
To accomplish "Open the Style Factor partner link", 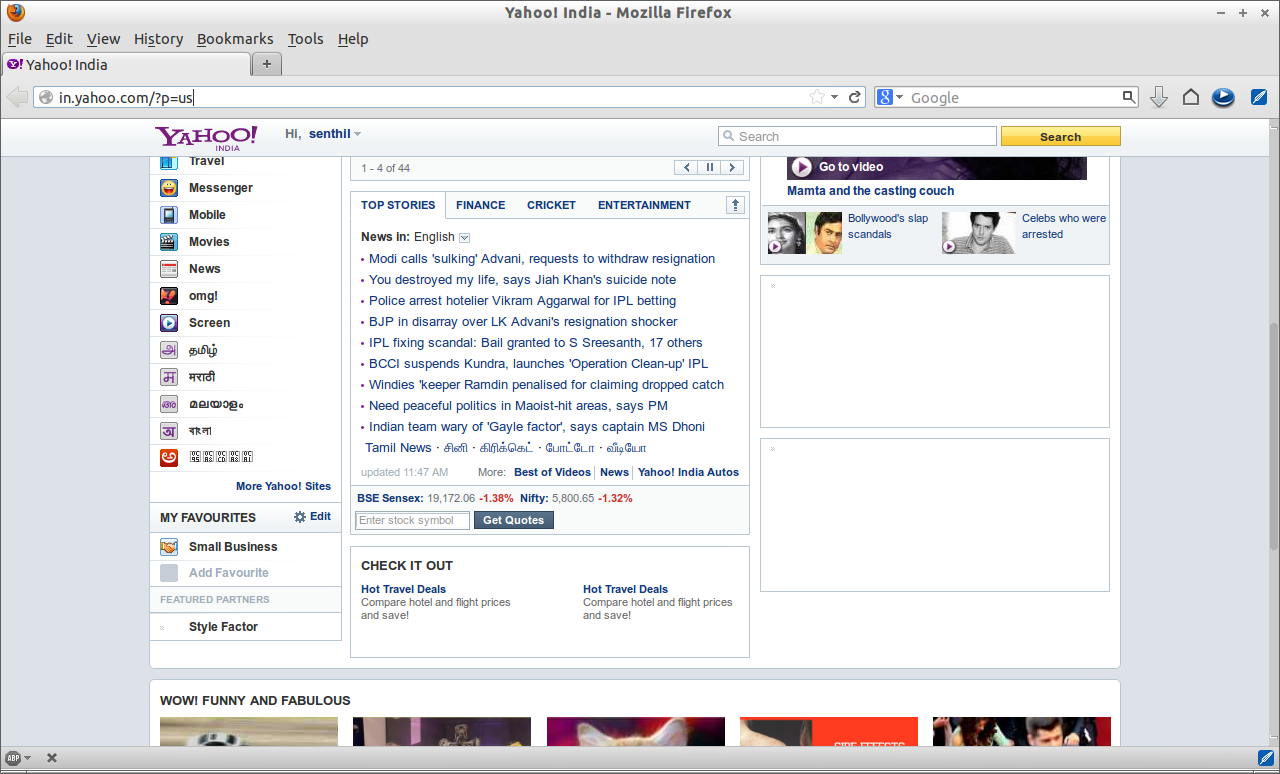I will 223,627.
